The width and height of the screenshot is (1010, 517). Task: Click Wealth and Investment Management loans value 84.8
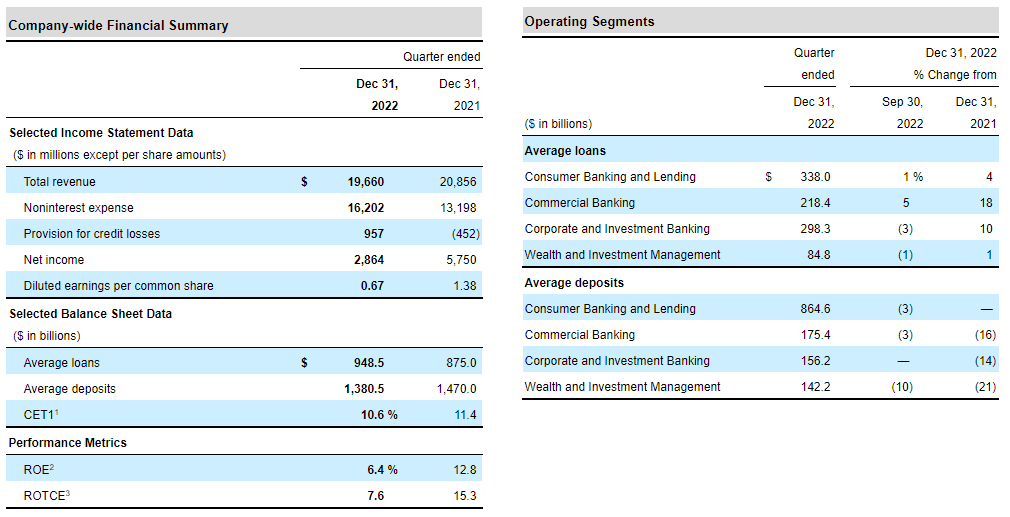(819, 255)
